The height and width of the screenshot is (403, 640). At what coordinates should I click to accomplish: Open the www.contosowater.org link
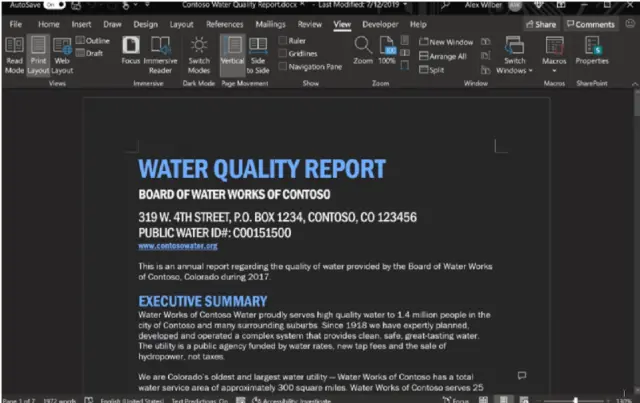(177, 245)
